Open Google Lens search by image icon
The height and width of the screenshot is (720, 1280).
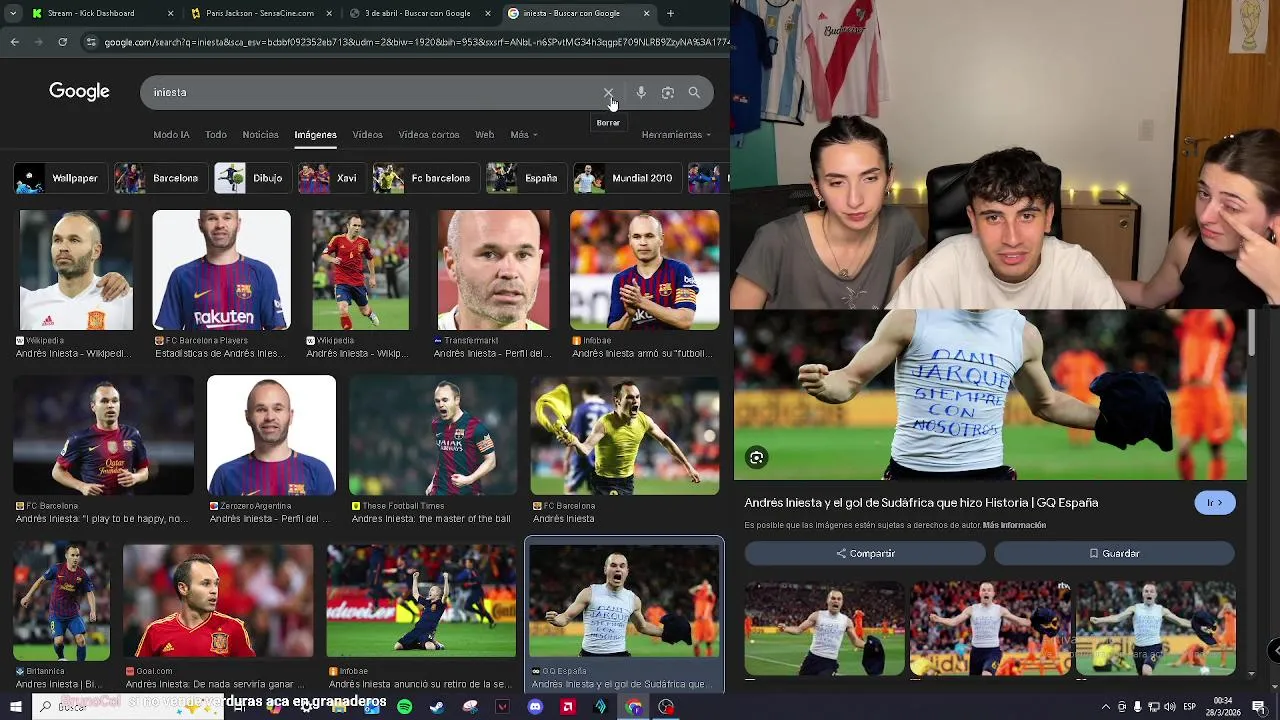tap(668, 93)
